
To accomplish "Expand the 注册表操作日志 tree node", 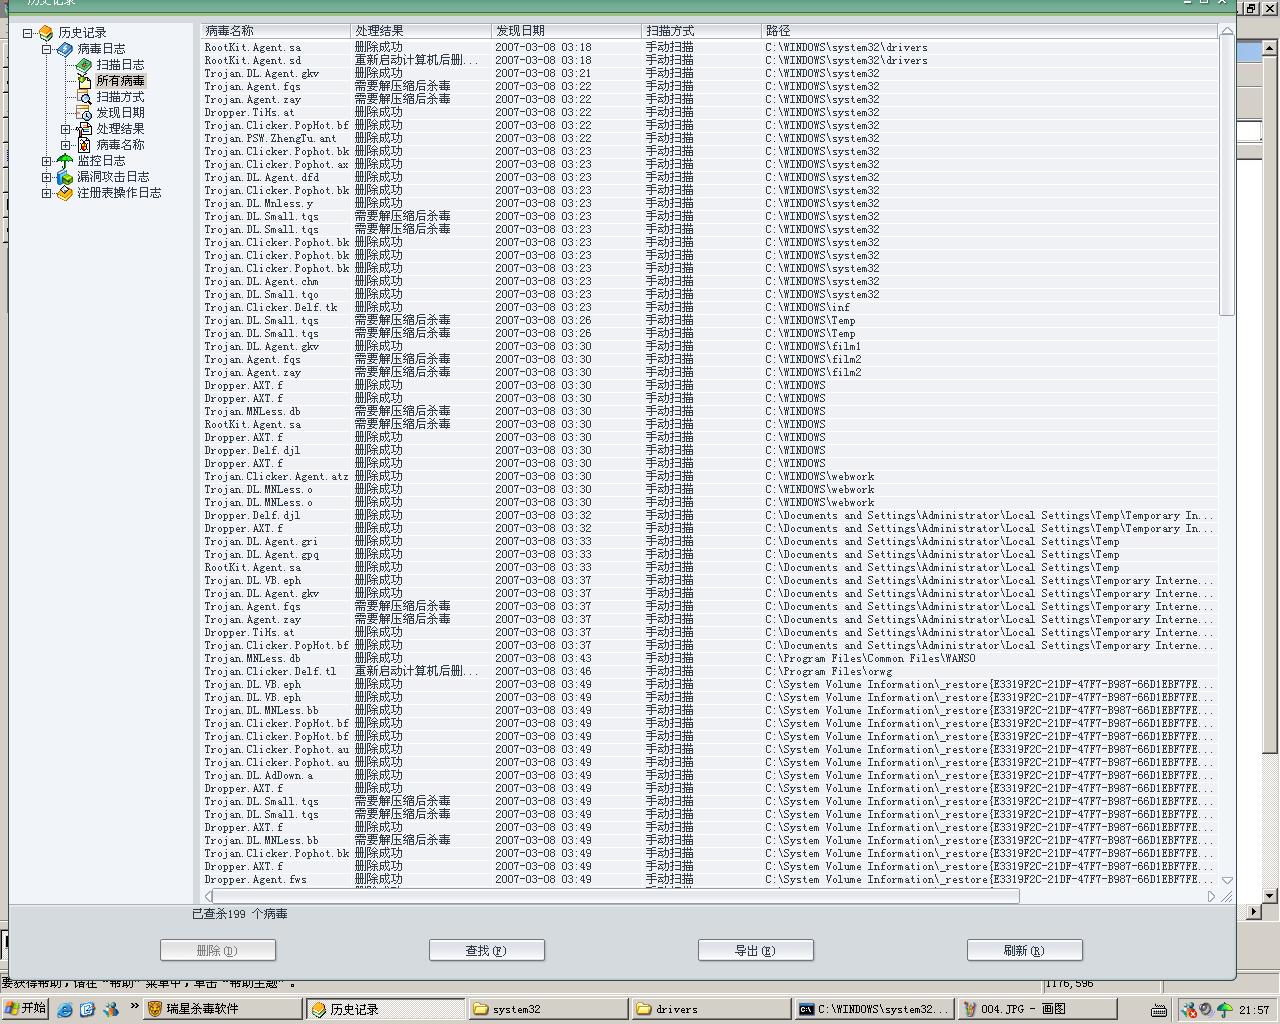I will (x=47, y=193).
